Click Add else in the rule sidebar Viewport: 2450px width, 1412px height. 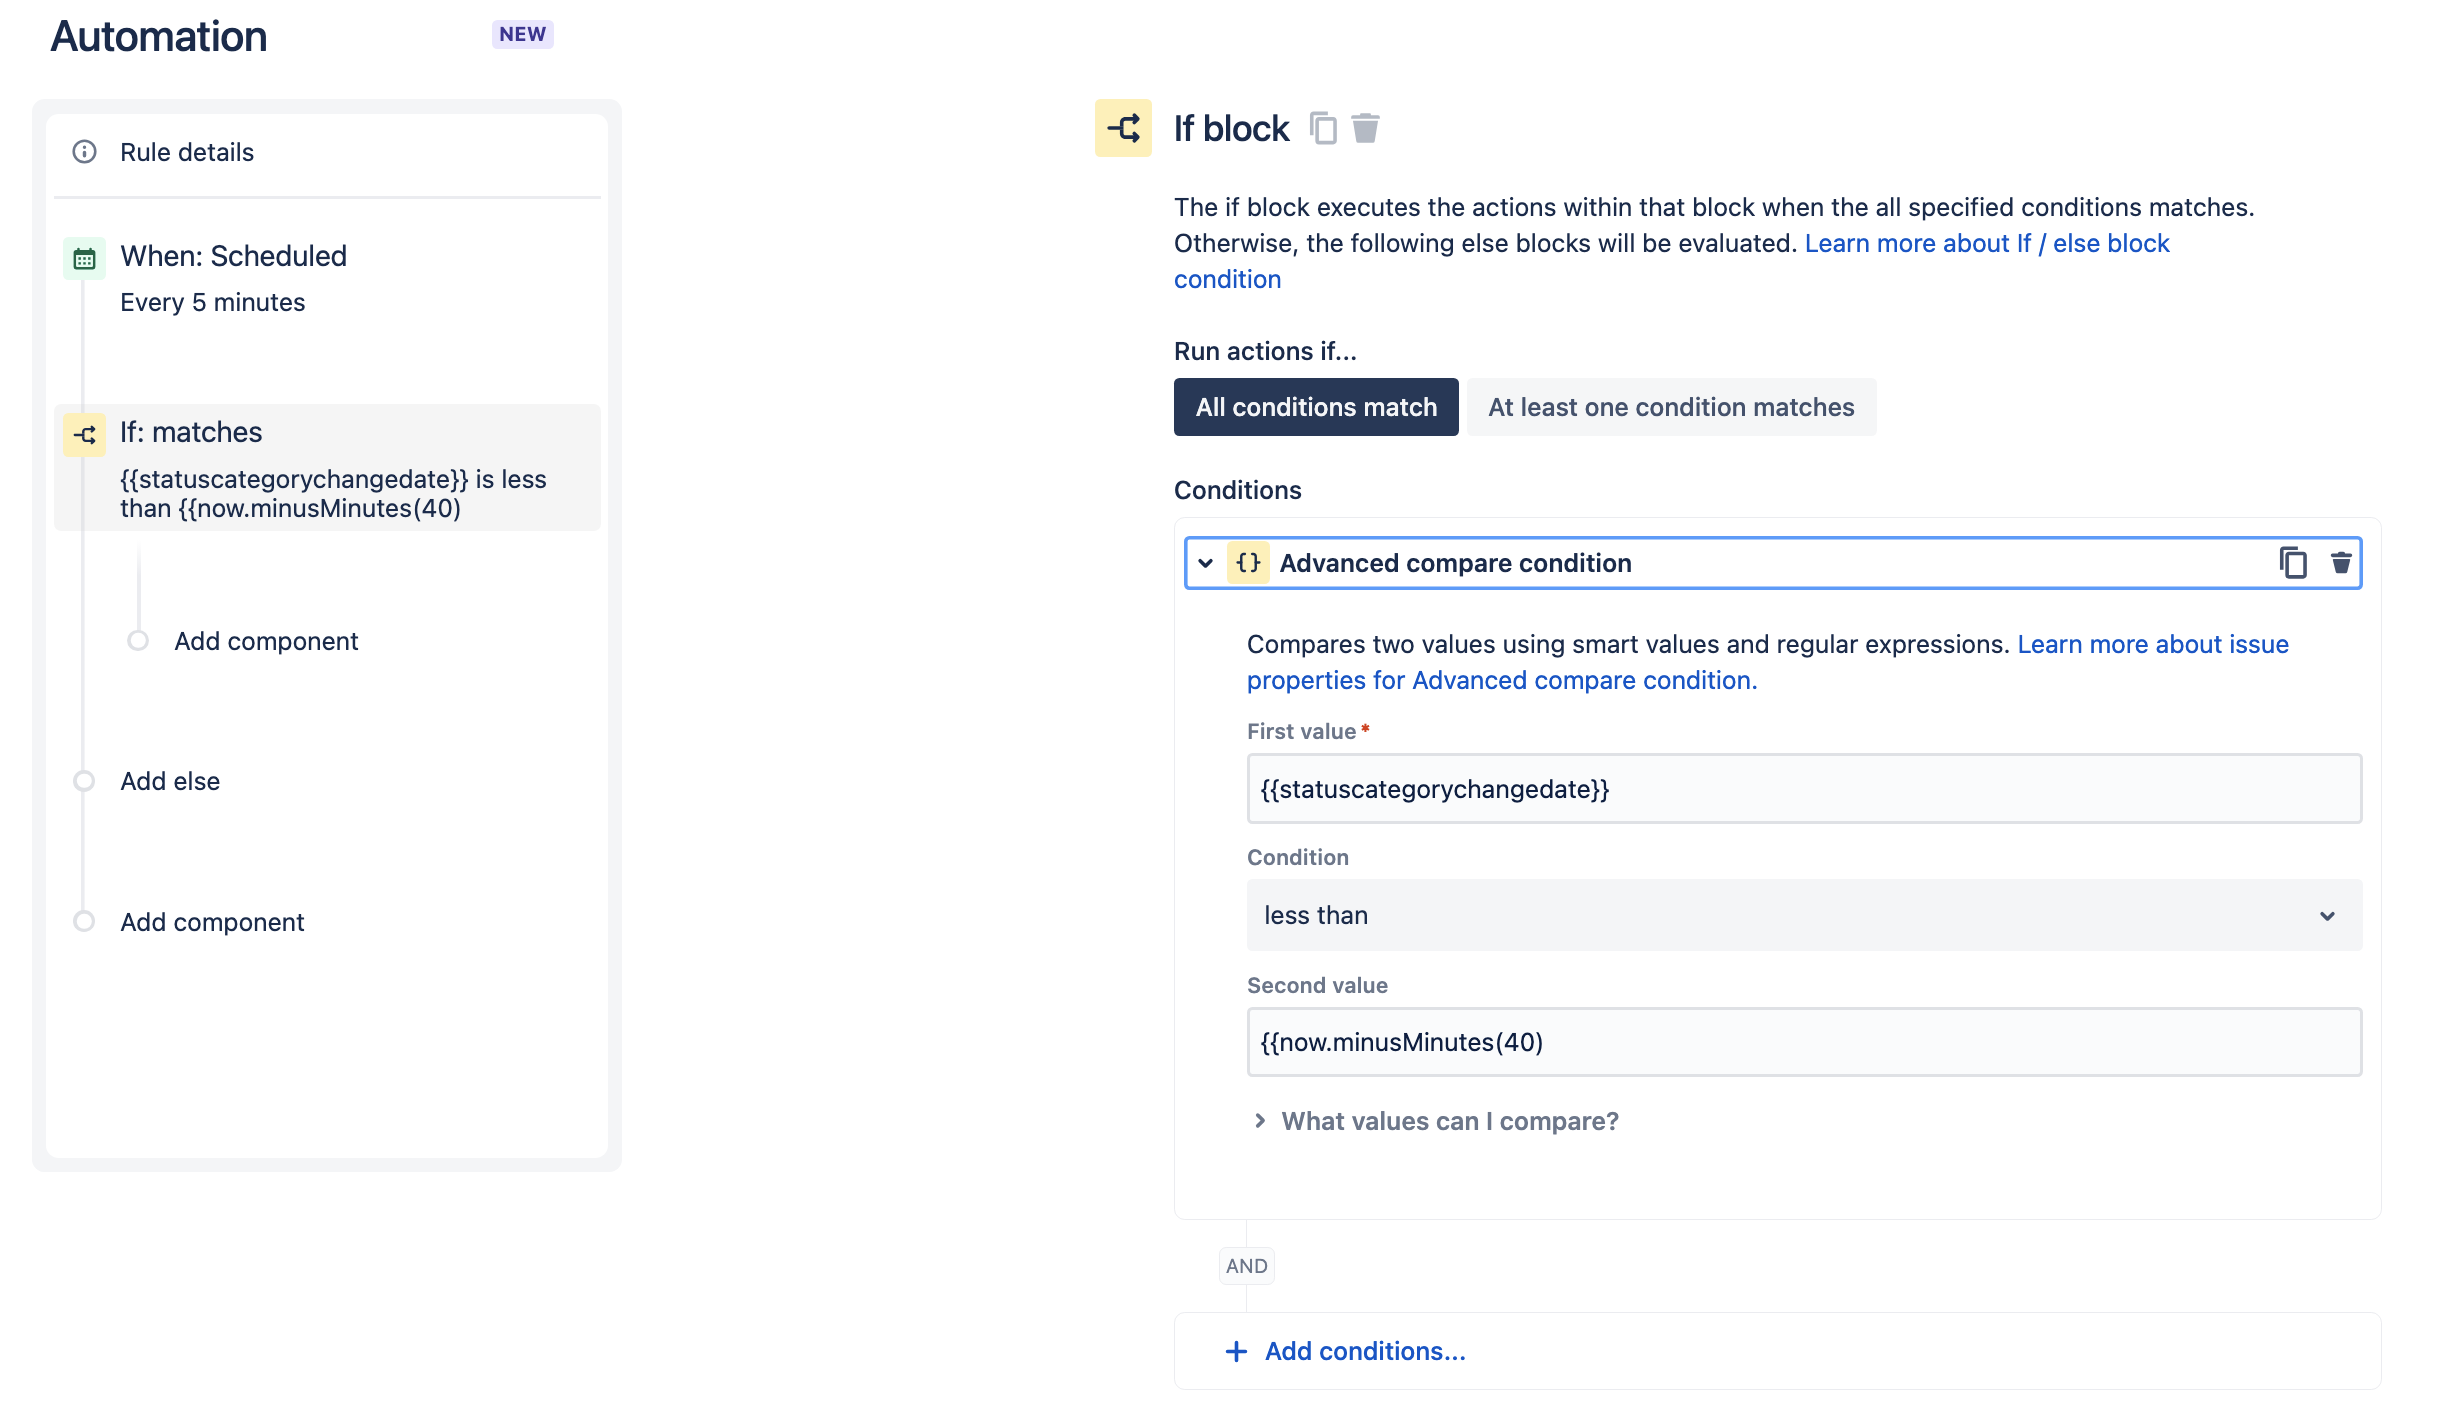tap(170, 781)
